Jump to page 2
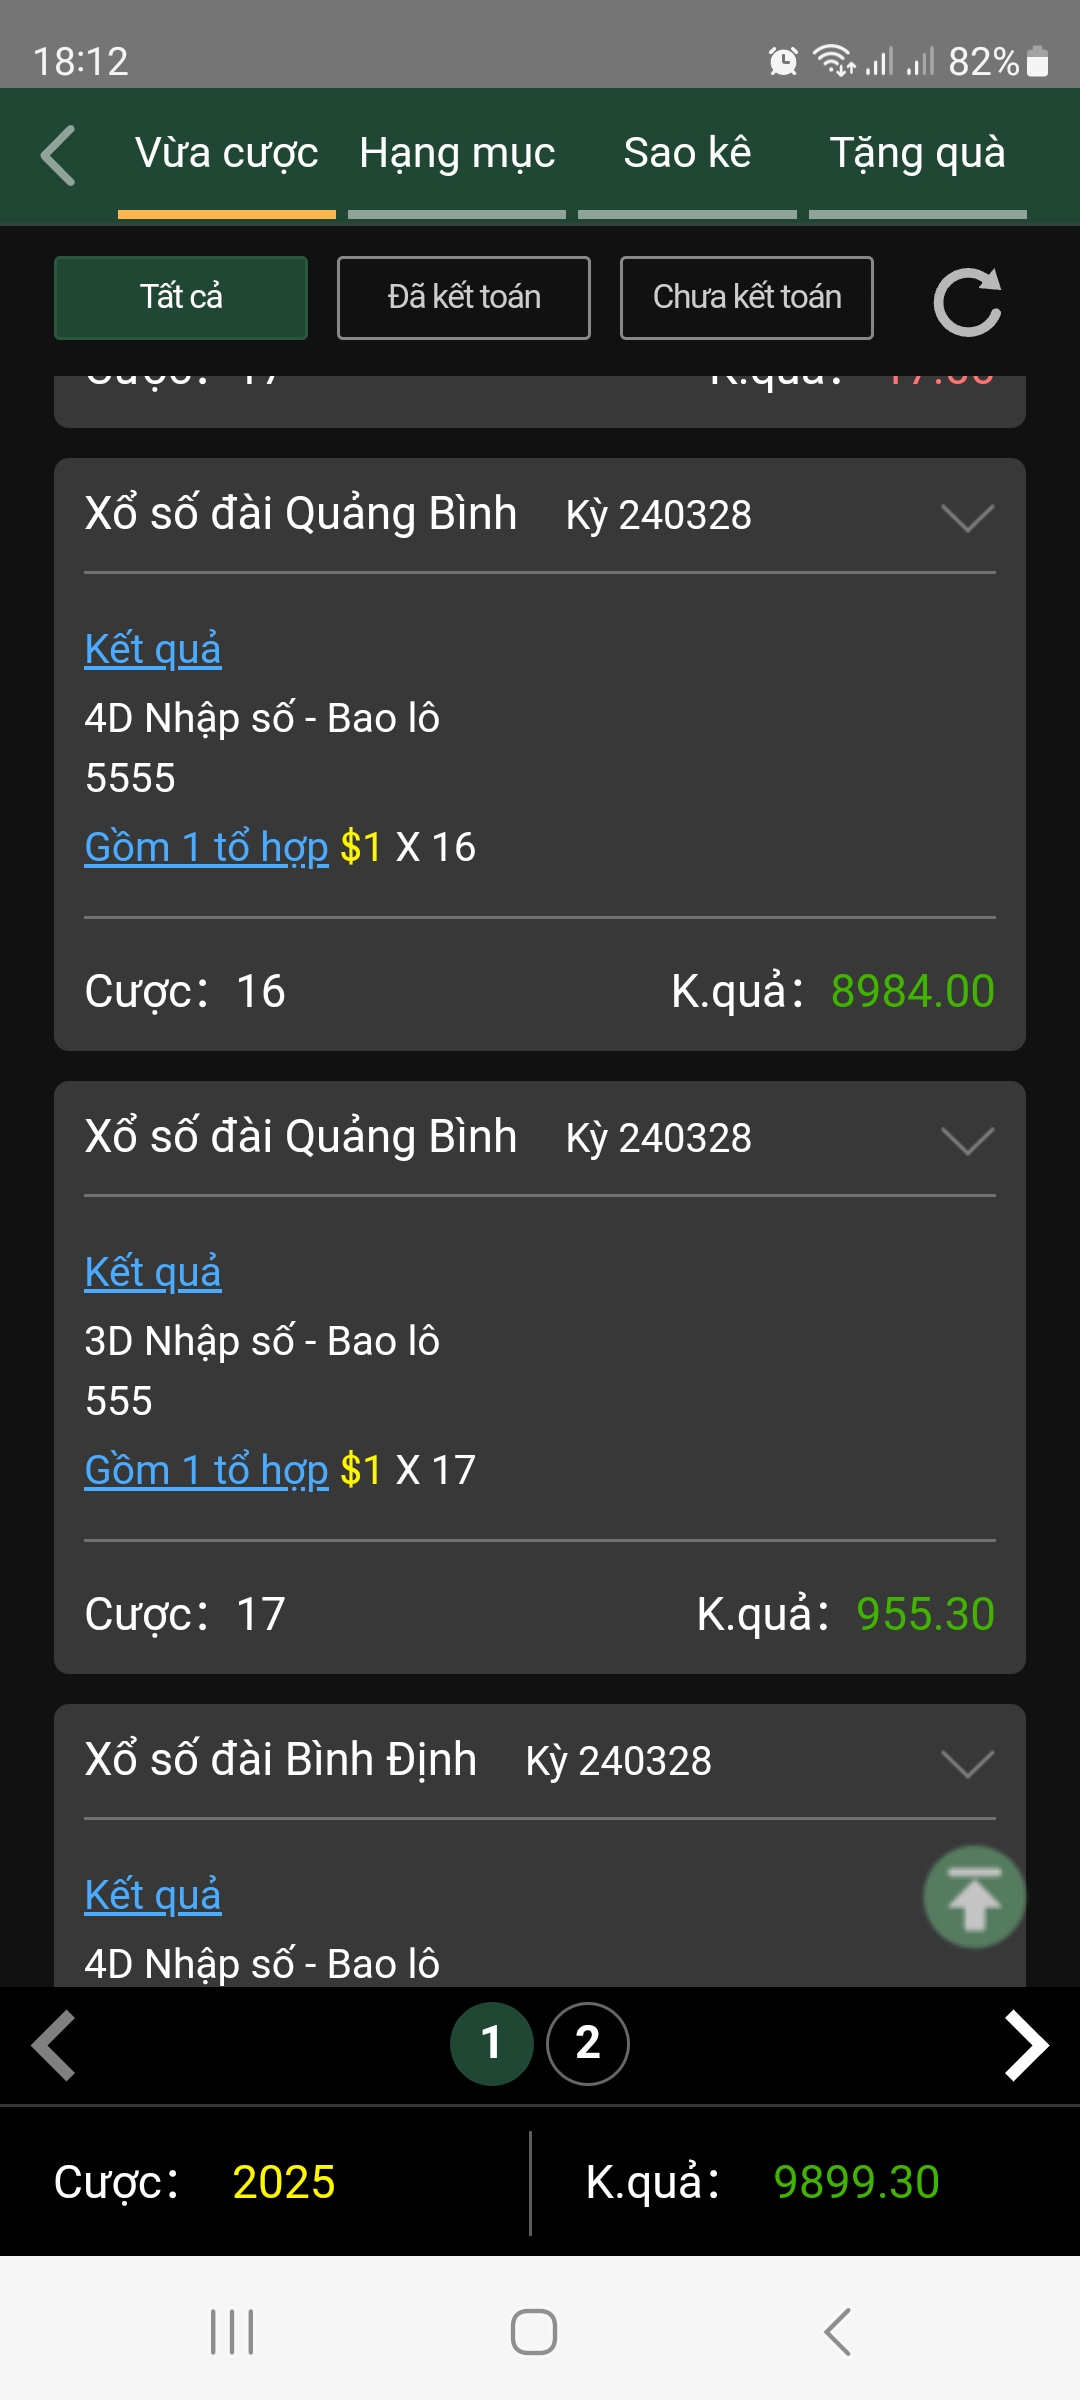 click(588, 2044)
